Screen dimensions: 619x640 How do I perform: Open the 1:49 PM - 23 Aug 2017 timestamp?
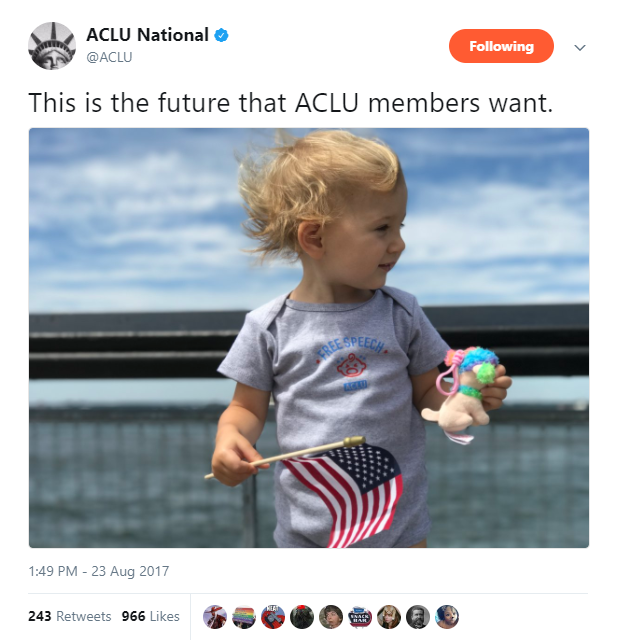(99, 571)
